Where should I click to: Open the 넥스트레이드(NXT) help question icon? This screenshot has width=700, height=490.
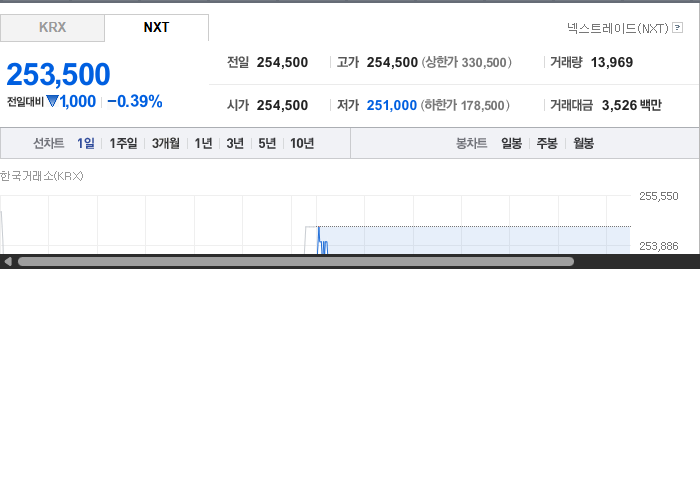click(677, 28)
